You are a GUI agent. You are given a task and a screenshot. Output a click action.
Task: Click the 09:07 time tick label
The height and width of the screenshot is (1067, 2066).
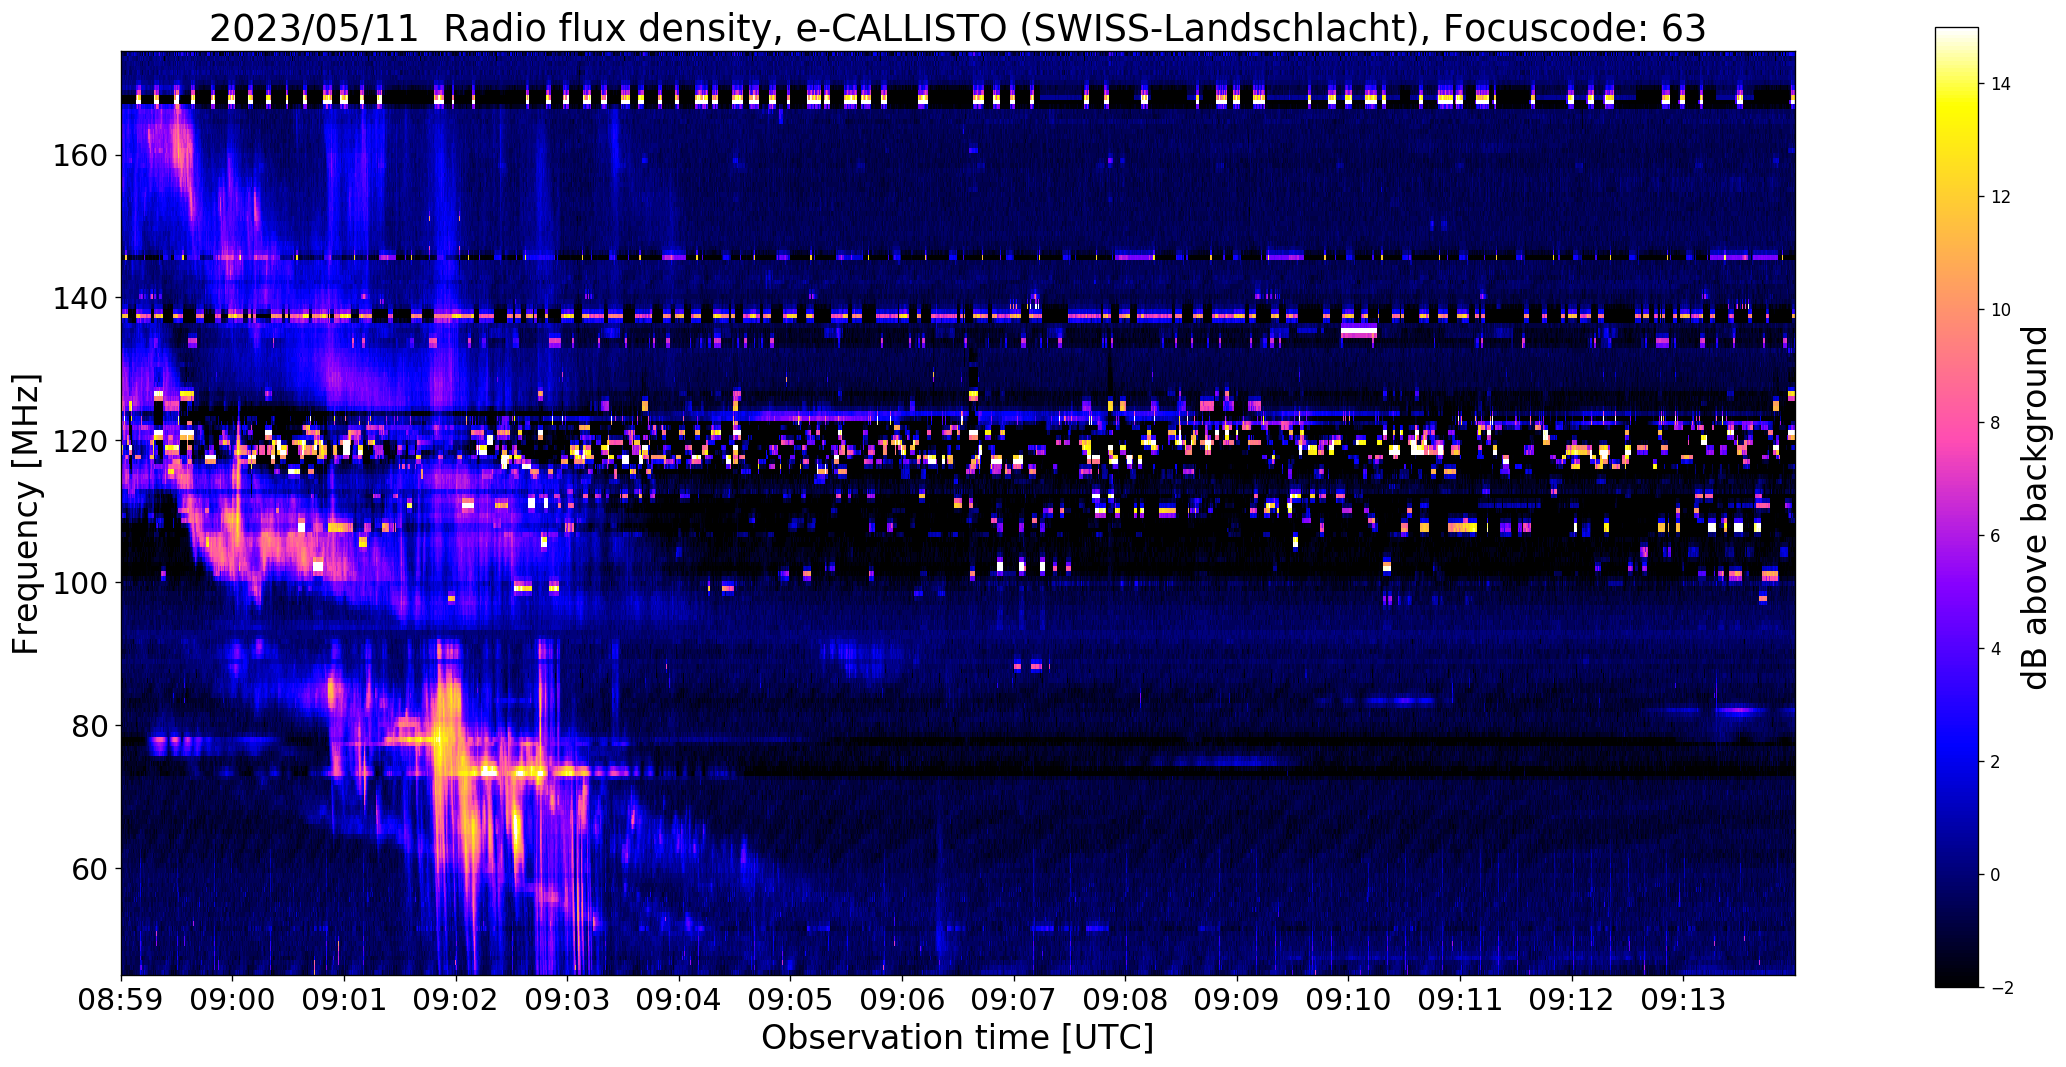tap(1014, 1001)
